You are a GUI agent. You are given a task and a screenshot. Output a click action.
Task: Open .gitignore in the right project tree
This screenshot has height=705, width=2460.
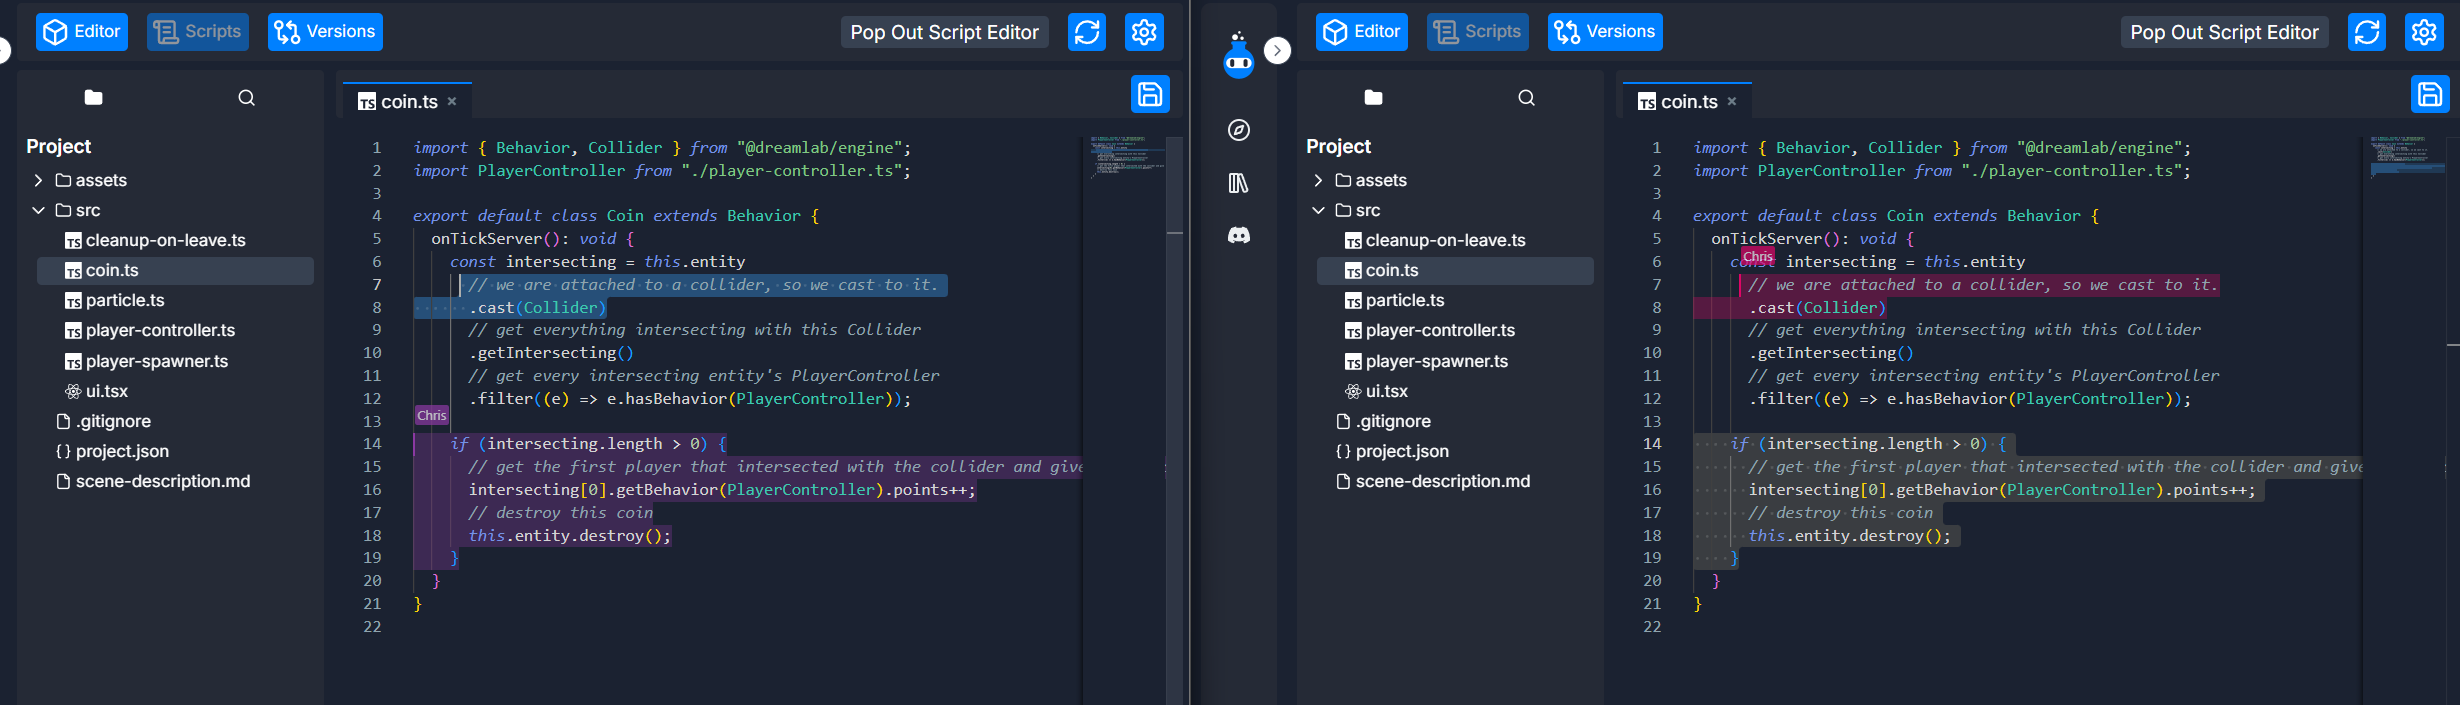pyautogui.click(x=1455, y=421)
